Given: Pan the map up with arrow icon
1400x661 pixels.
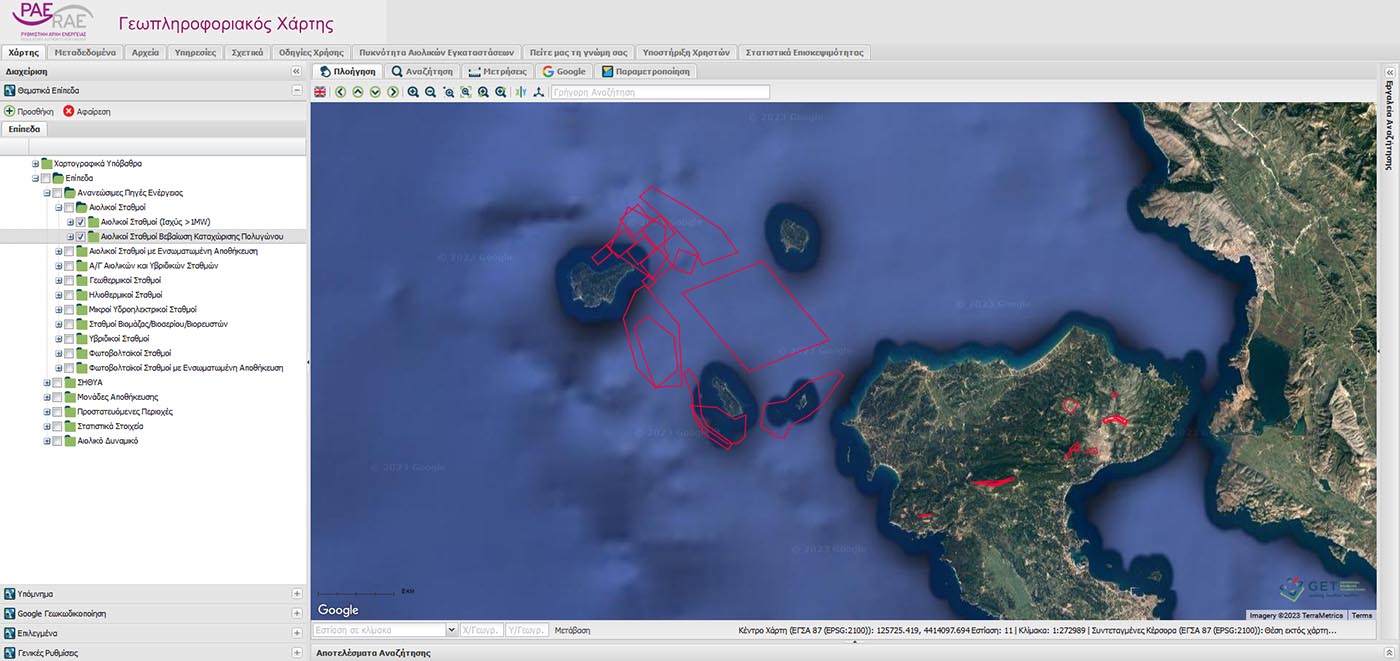Looking at the screenshot, I should 358,92.
